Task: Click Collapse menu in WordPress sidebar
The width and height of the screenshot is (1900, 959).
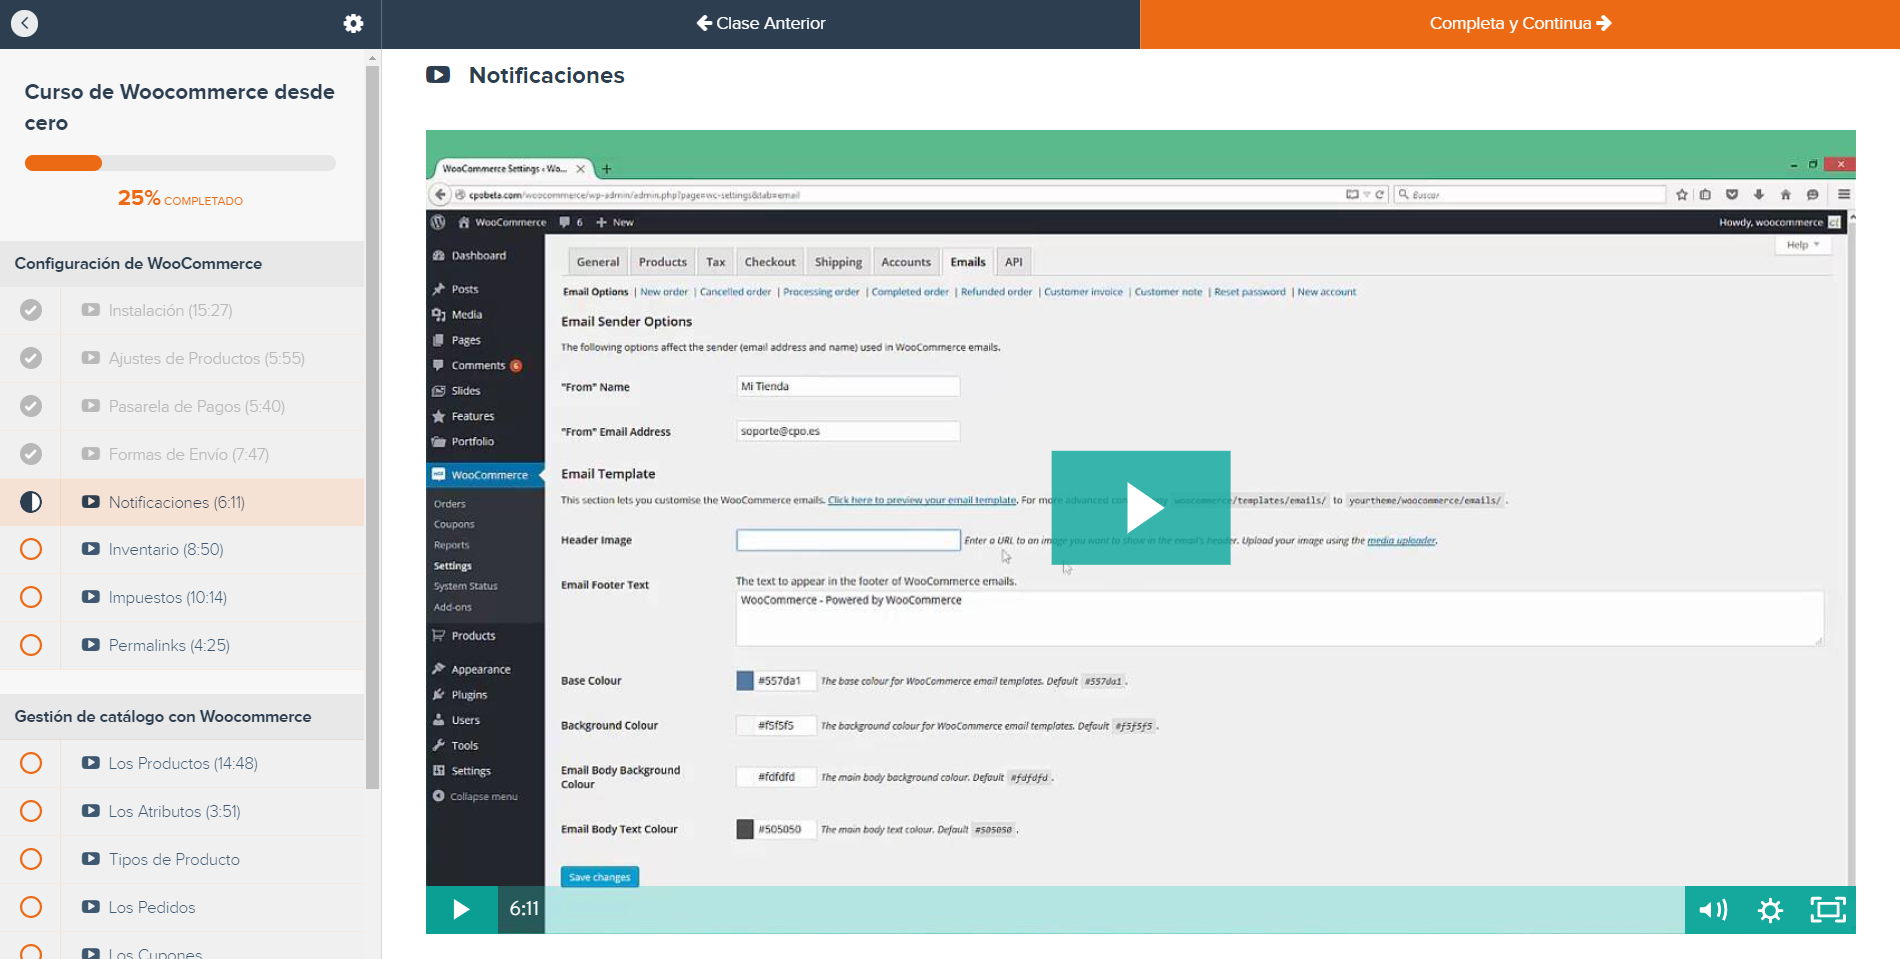Action: tap(476, 796)
